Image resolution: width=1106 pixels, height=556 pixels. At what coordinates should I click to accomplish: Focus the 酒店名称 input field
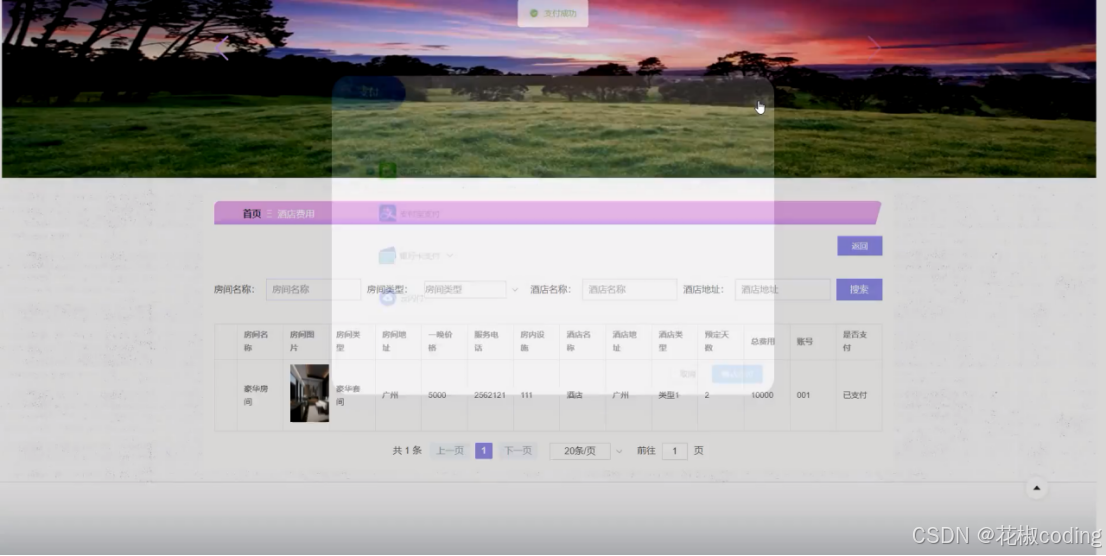[629, 289]
